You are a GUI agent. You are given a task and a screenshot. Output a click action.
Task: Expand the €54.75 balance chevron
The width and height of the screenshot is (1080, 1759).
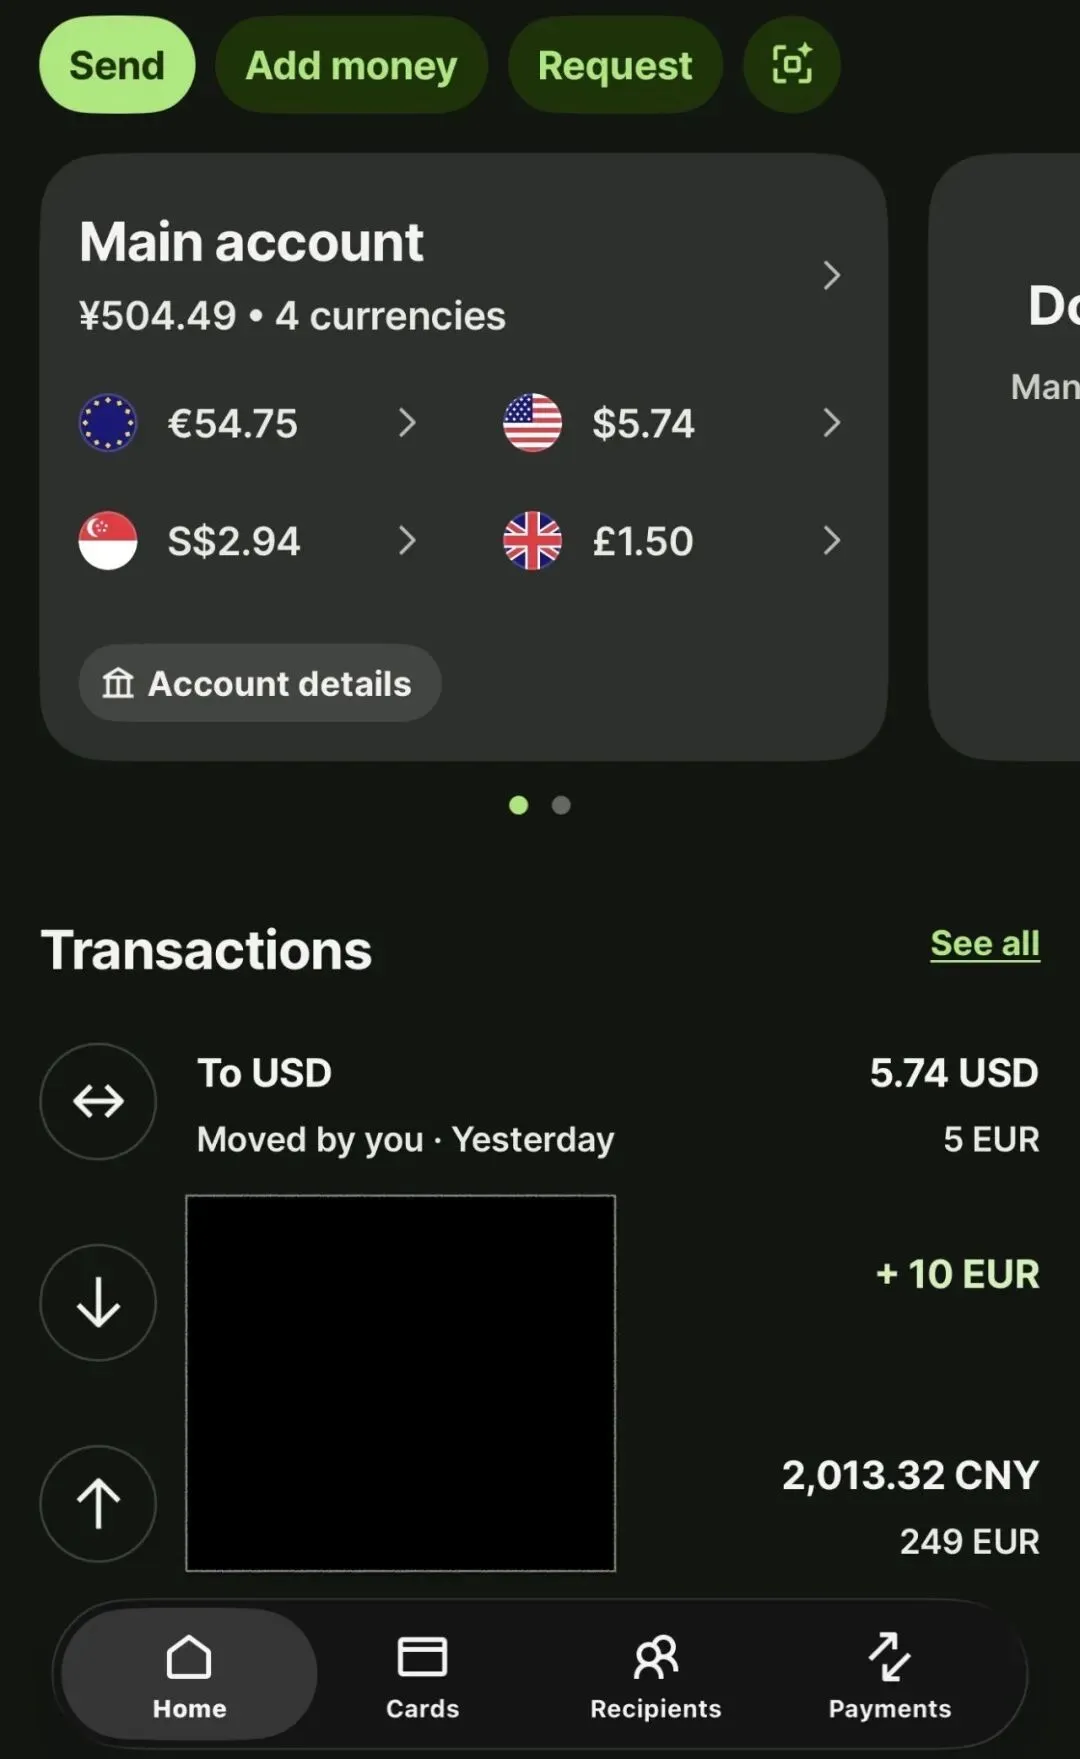[x=407, y=423]
